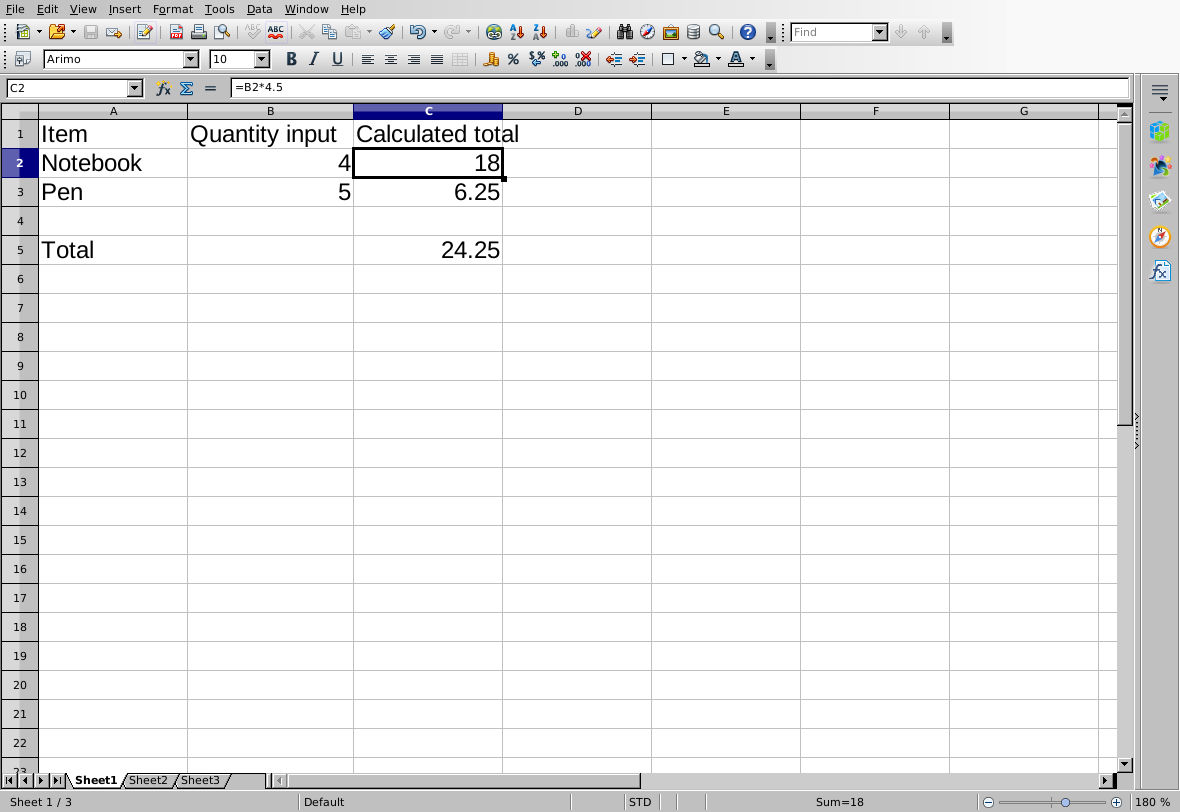Open the Gallery picture icon
Image resolution: width=1180 pixels, height=812 pixels.
671,32
